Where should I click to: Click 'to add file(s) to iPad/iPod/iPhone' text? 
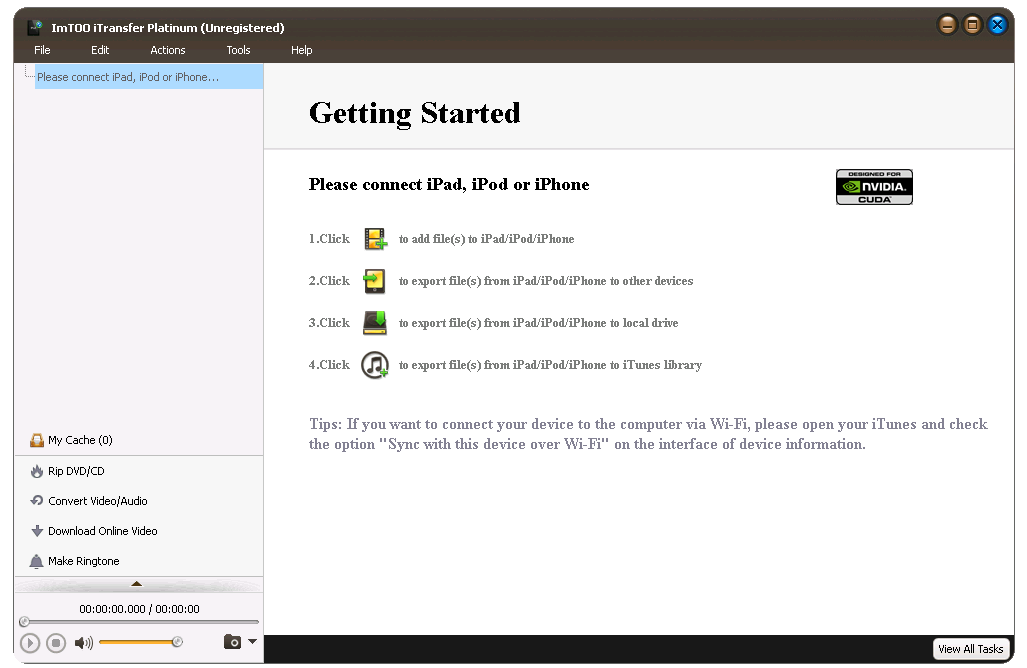tap(486, 239)
